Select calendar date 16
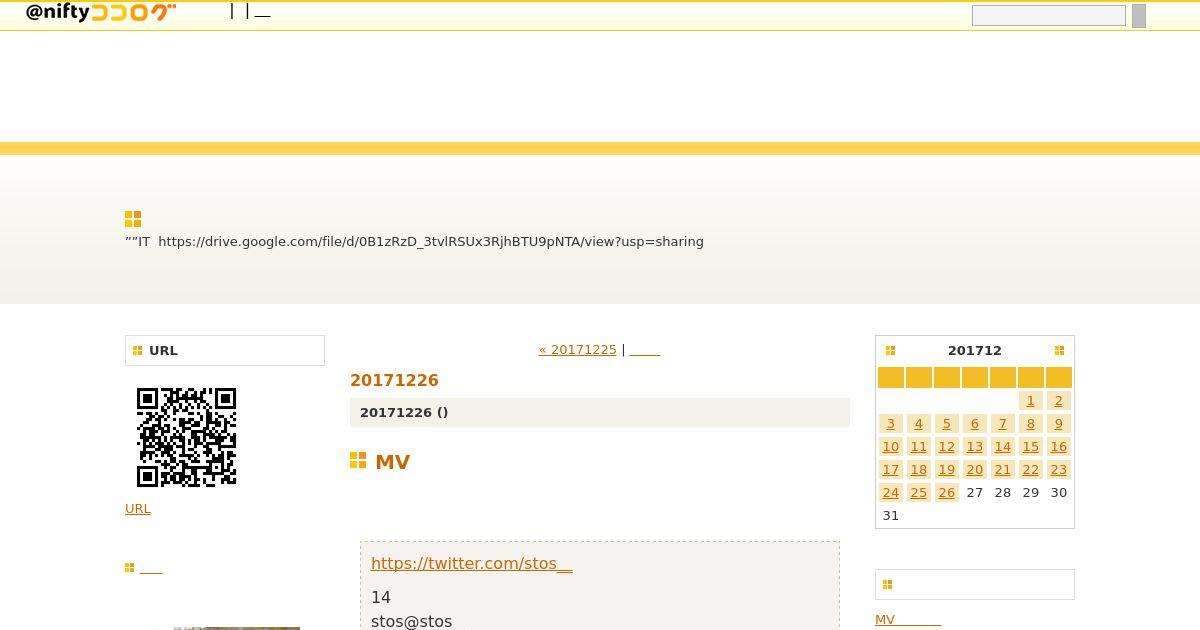The image size is (1200, 630). [x=1058, y=446]
